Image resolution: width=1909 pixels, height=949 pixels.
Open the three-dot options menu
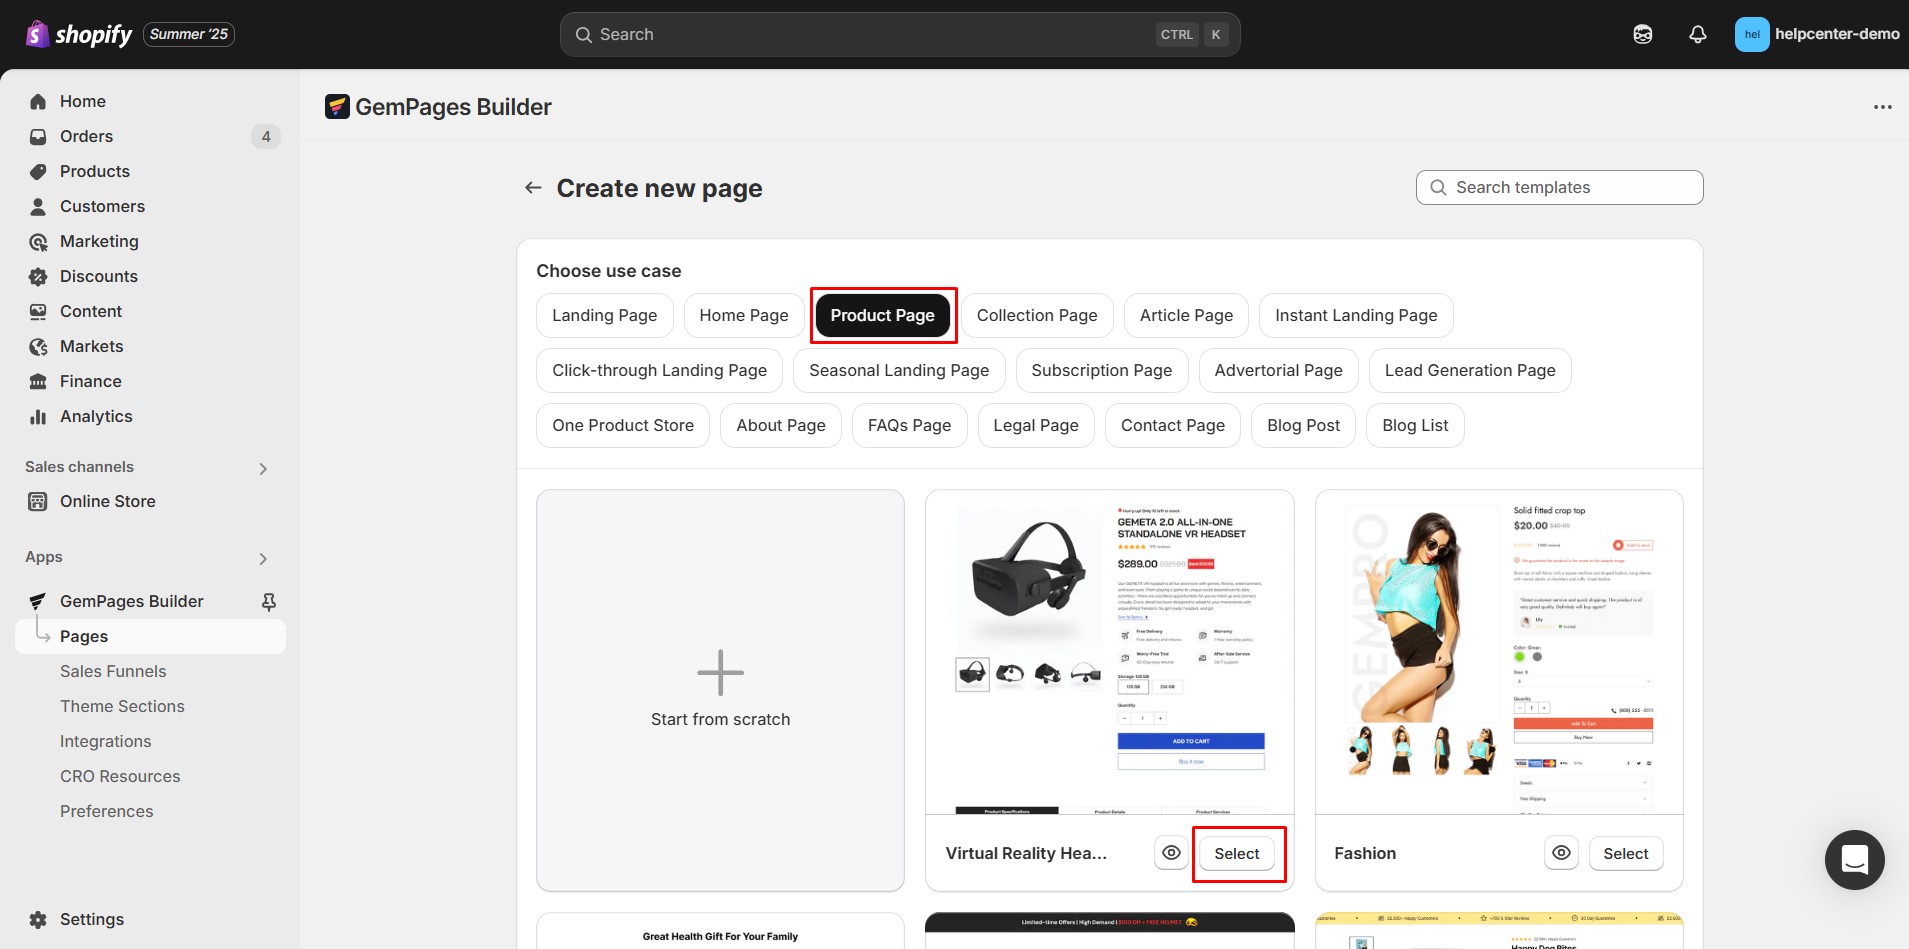click(x=1882, y=106)
